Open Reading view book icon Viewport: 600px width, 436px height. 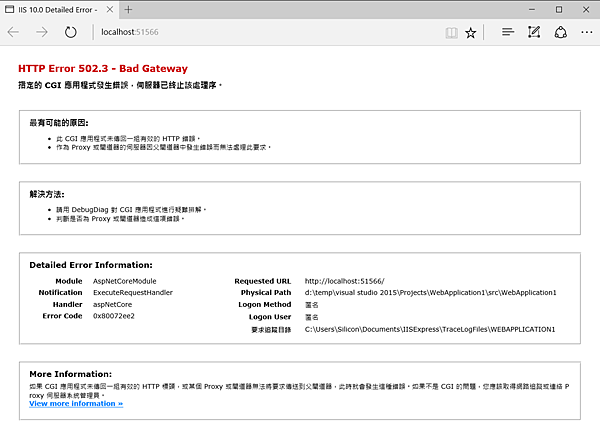452,33
